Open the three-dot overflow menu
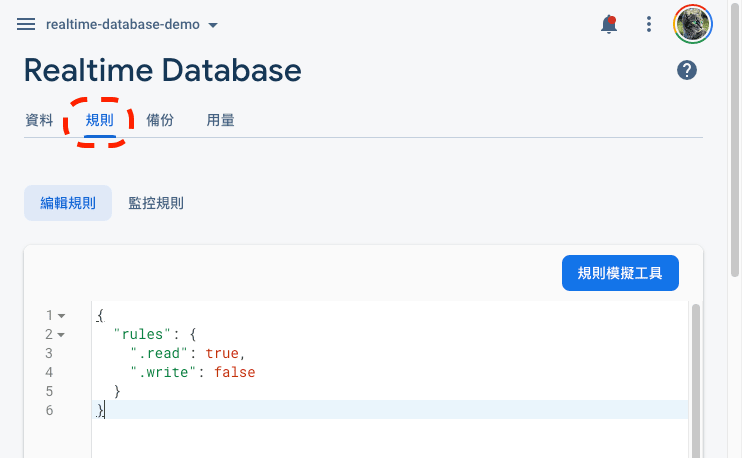Image resolution: width=742 pixels, height=458 pixels. 649,24
